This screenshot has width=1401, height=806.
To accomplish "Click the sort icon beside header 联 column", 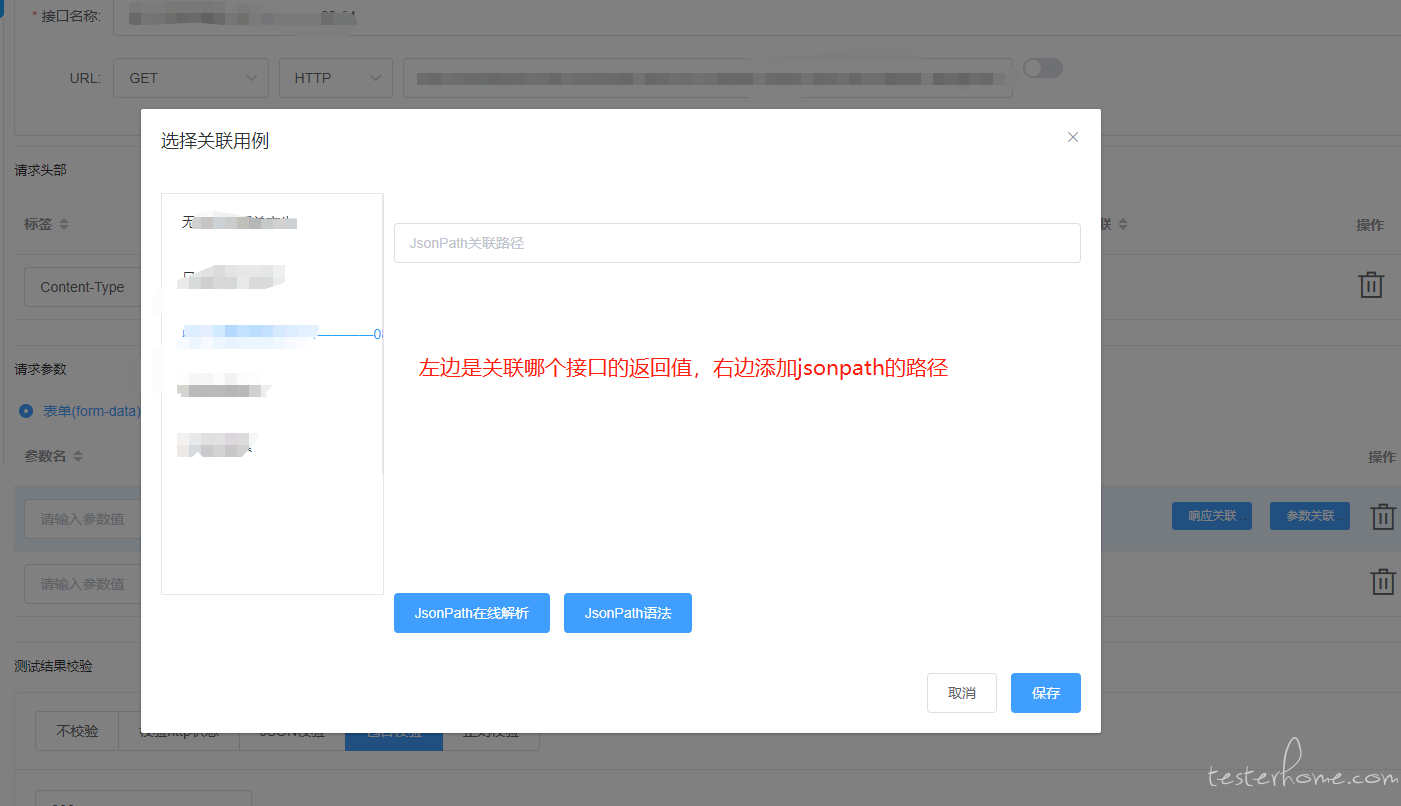I will 1122,225.
